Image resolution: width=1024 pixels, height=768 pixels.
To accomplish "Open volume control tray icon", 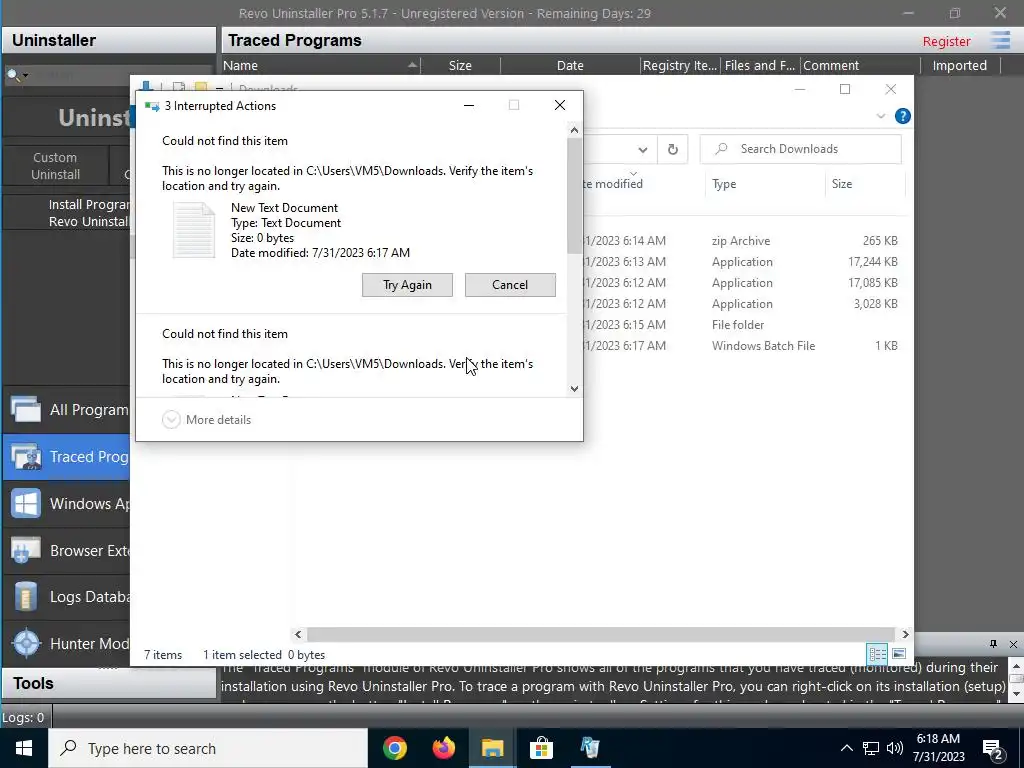I will [x=895, y=748].
